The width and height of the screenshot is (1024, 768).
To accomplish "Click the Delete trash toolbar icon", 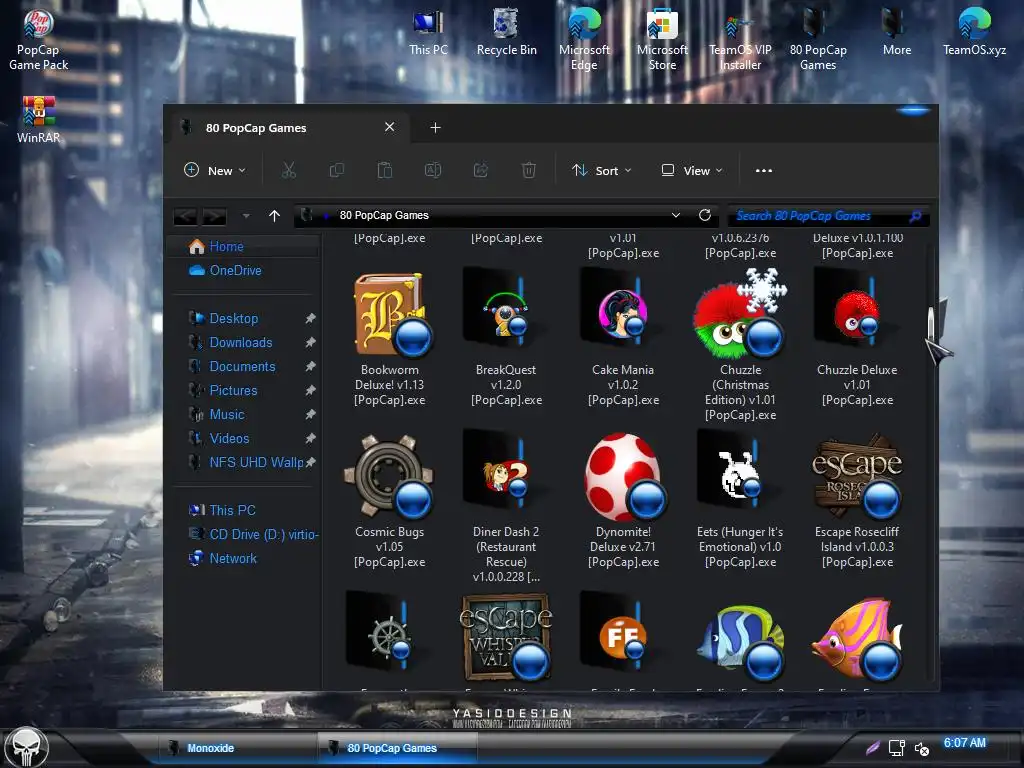I will click(x=529, y=170).
